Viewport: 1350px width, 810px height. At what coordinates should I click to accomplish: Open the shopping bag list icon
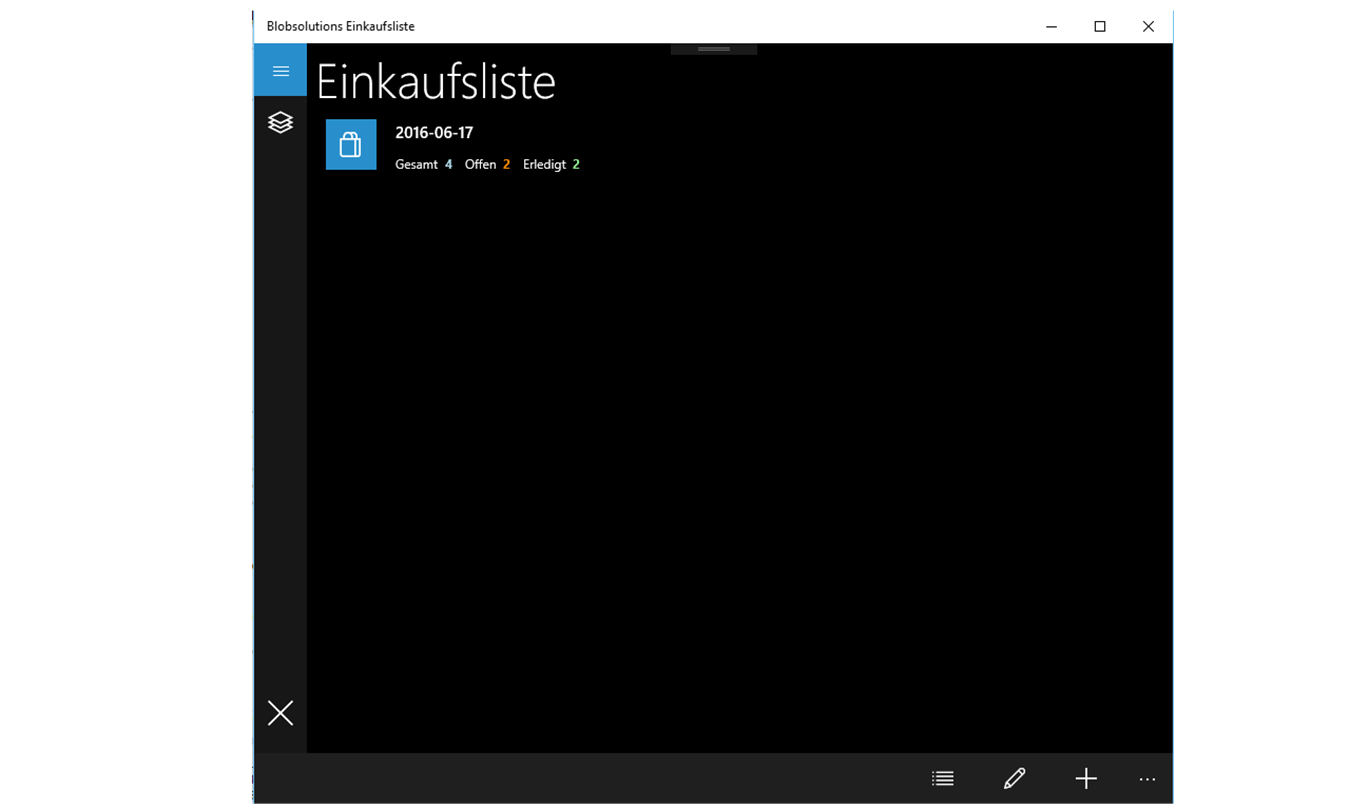(x=351, y=144)
